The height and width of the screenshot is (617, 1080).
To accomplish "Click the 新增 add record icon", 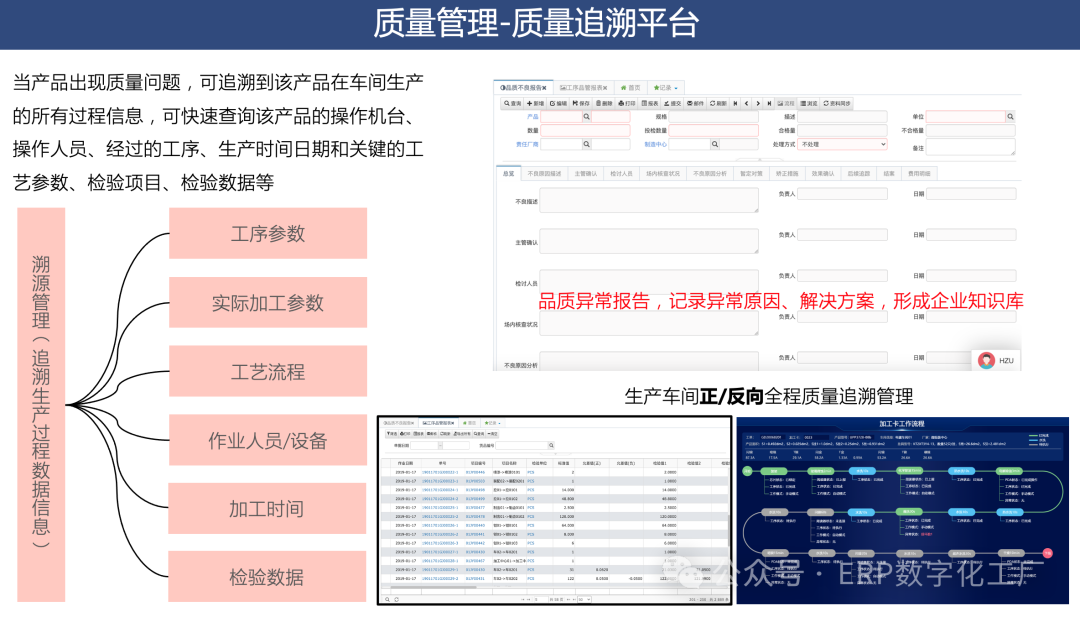I will 535,103.
